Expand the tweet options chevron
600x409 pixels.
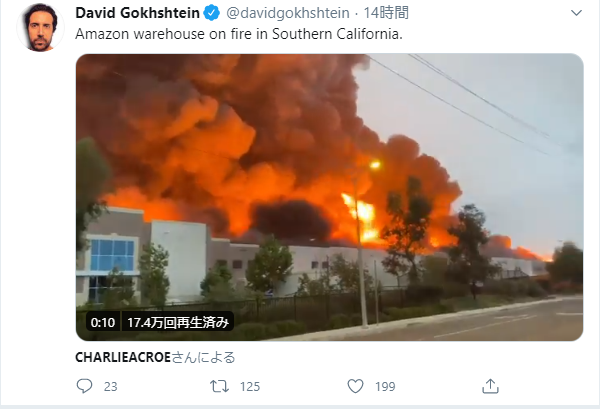point(576,13)
